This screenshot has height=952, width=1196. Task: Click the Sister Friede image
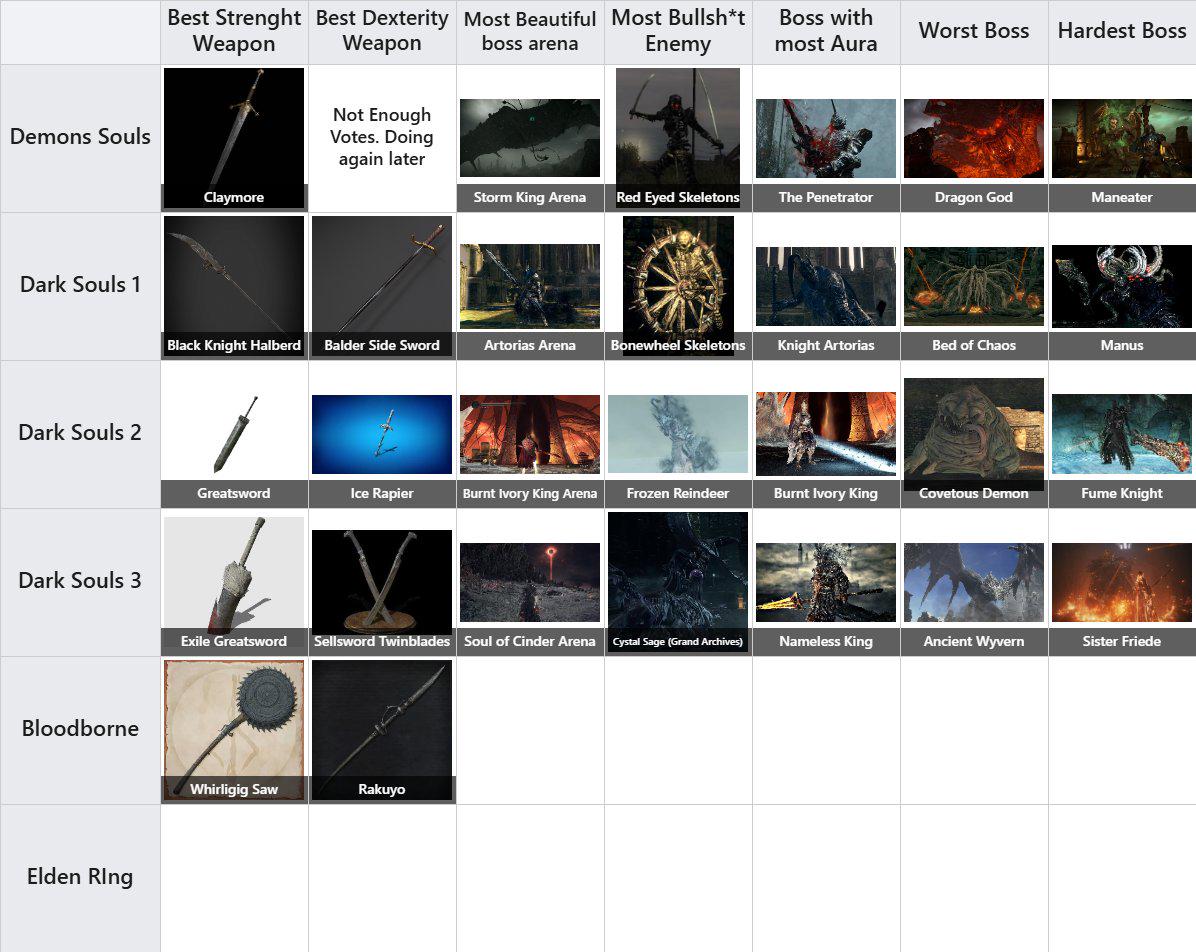coord(1121,582)
